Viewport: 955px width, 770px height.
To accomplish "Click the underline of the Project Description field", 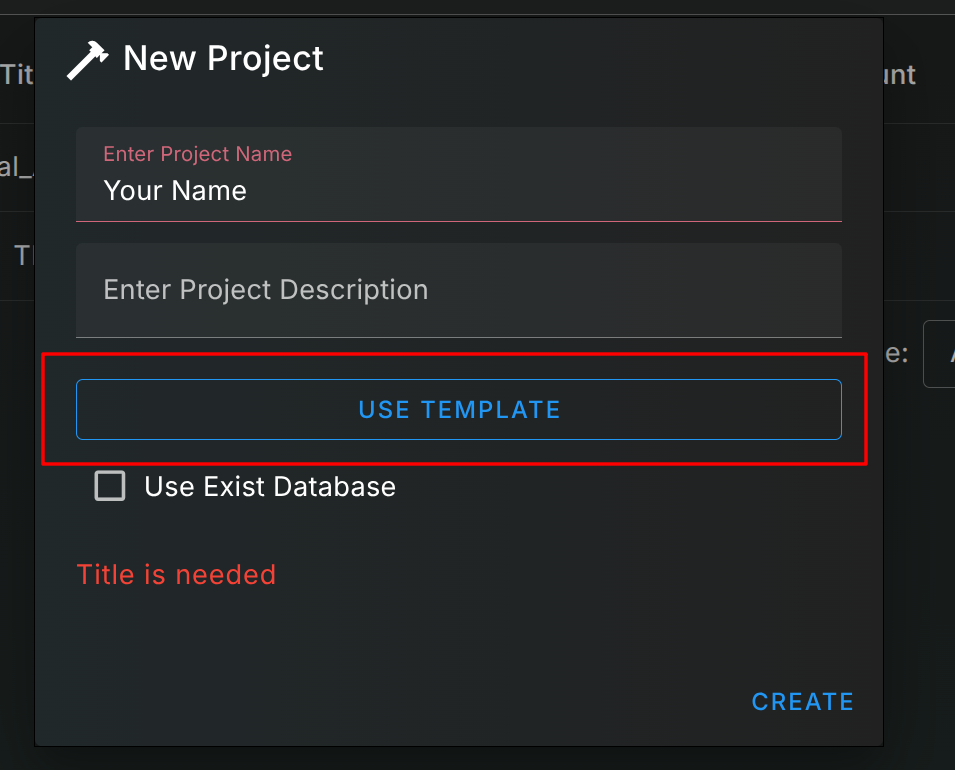I will 458,337.
